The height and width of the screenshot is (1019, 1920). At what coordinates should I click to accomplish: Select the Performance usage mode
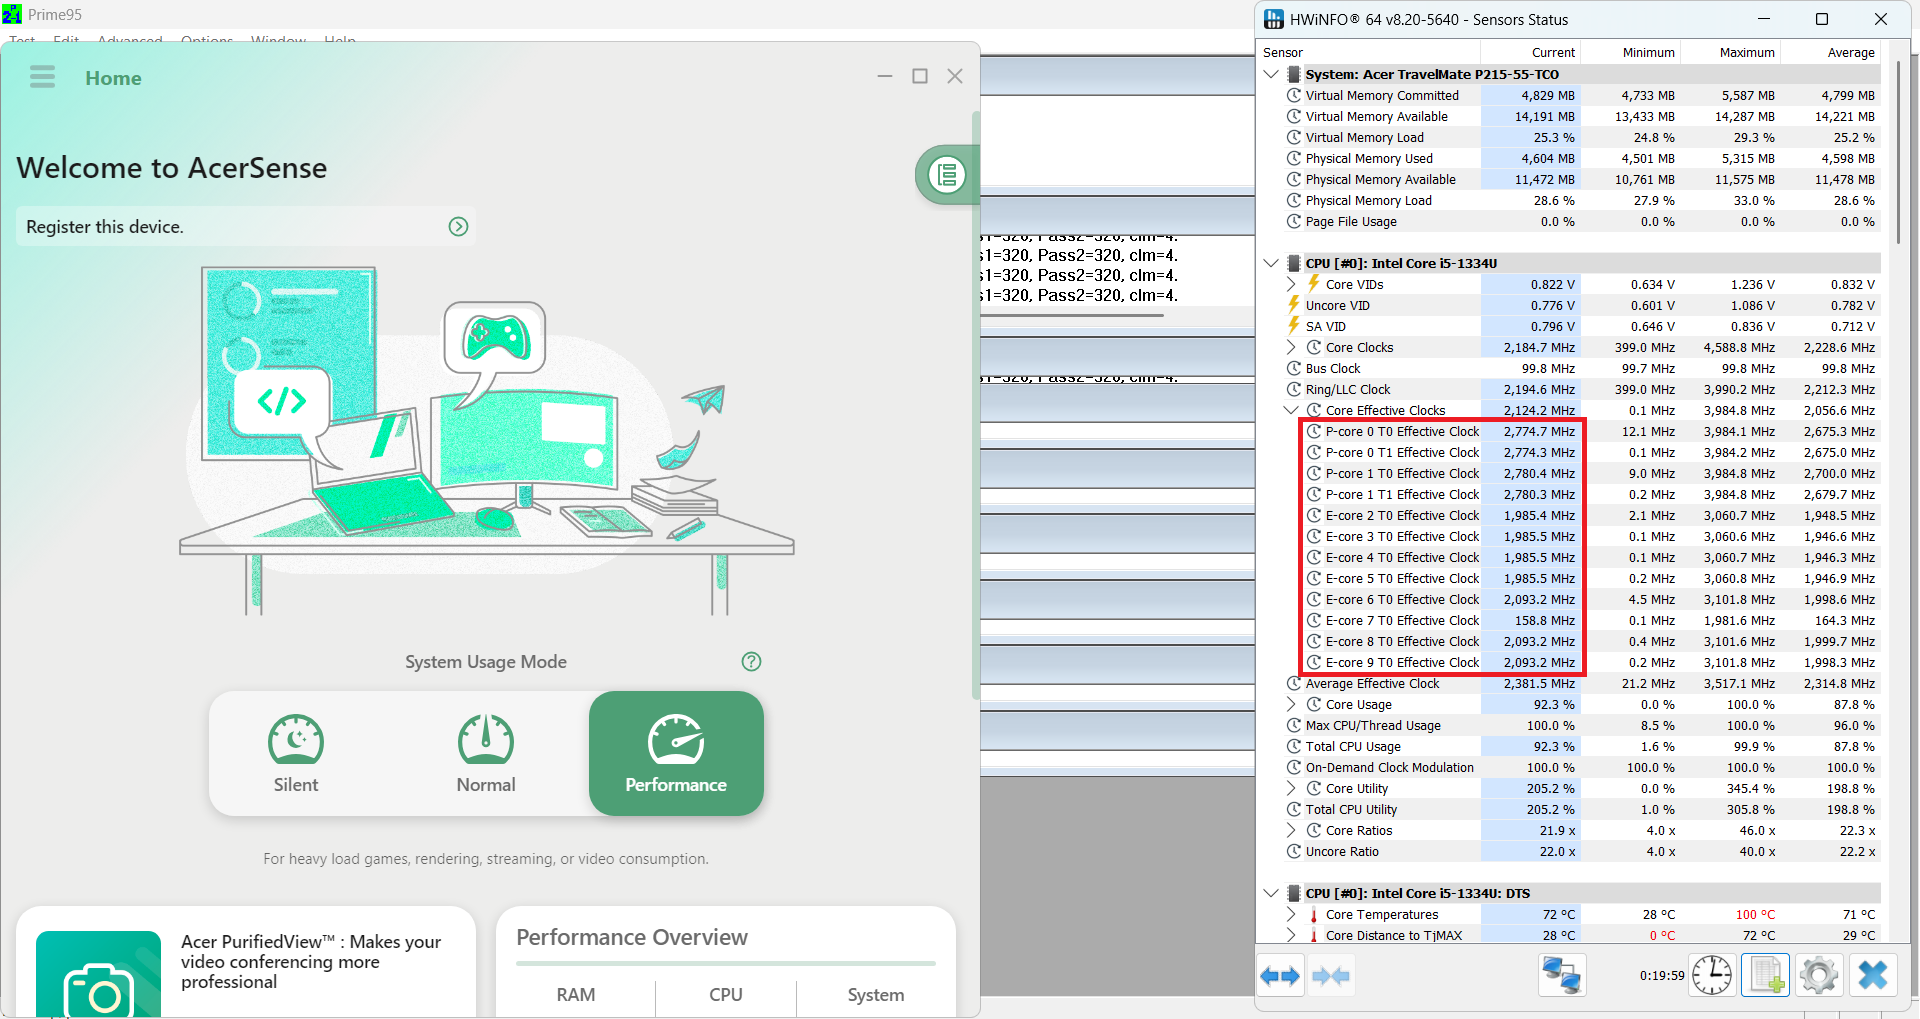pos(676,754)
